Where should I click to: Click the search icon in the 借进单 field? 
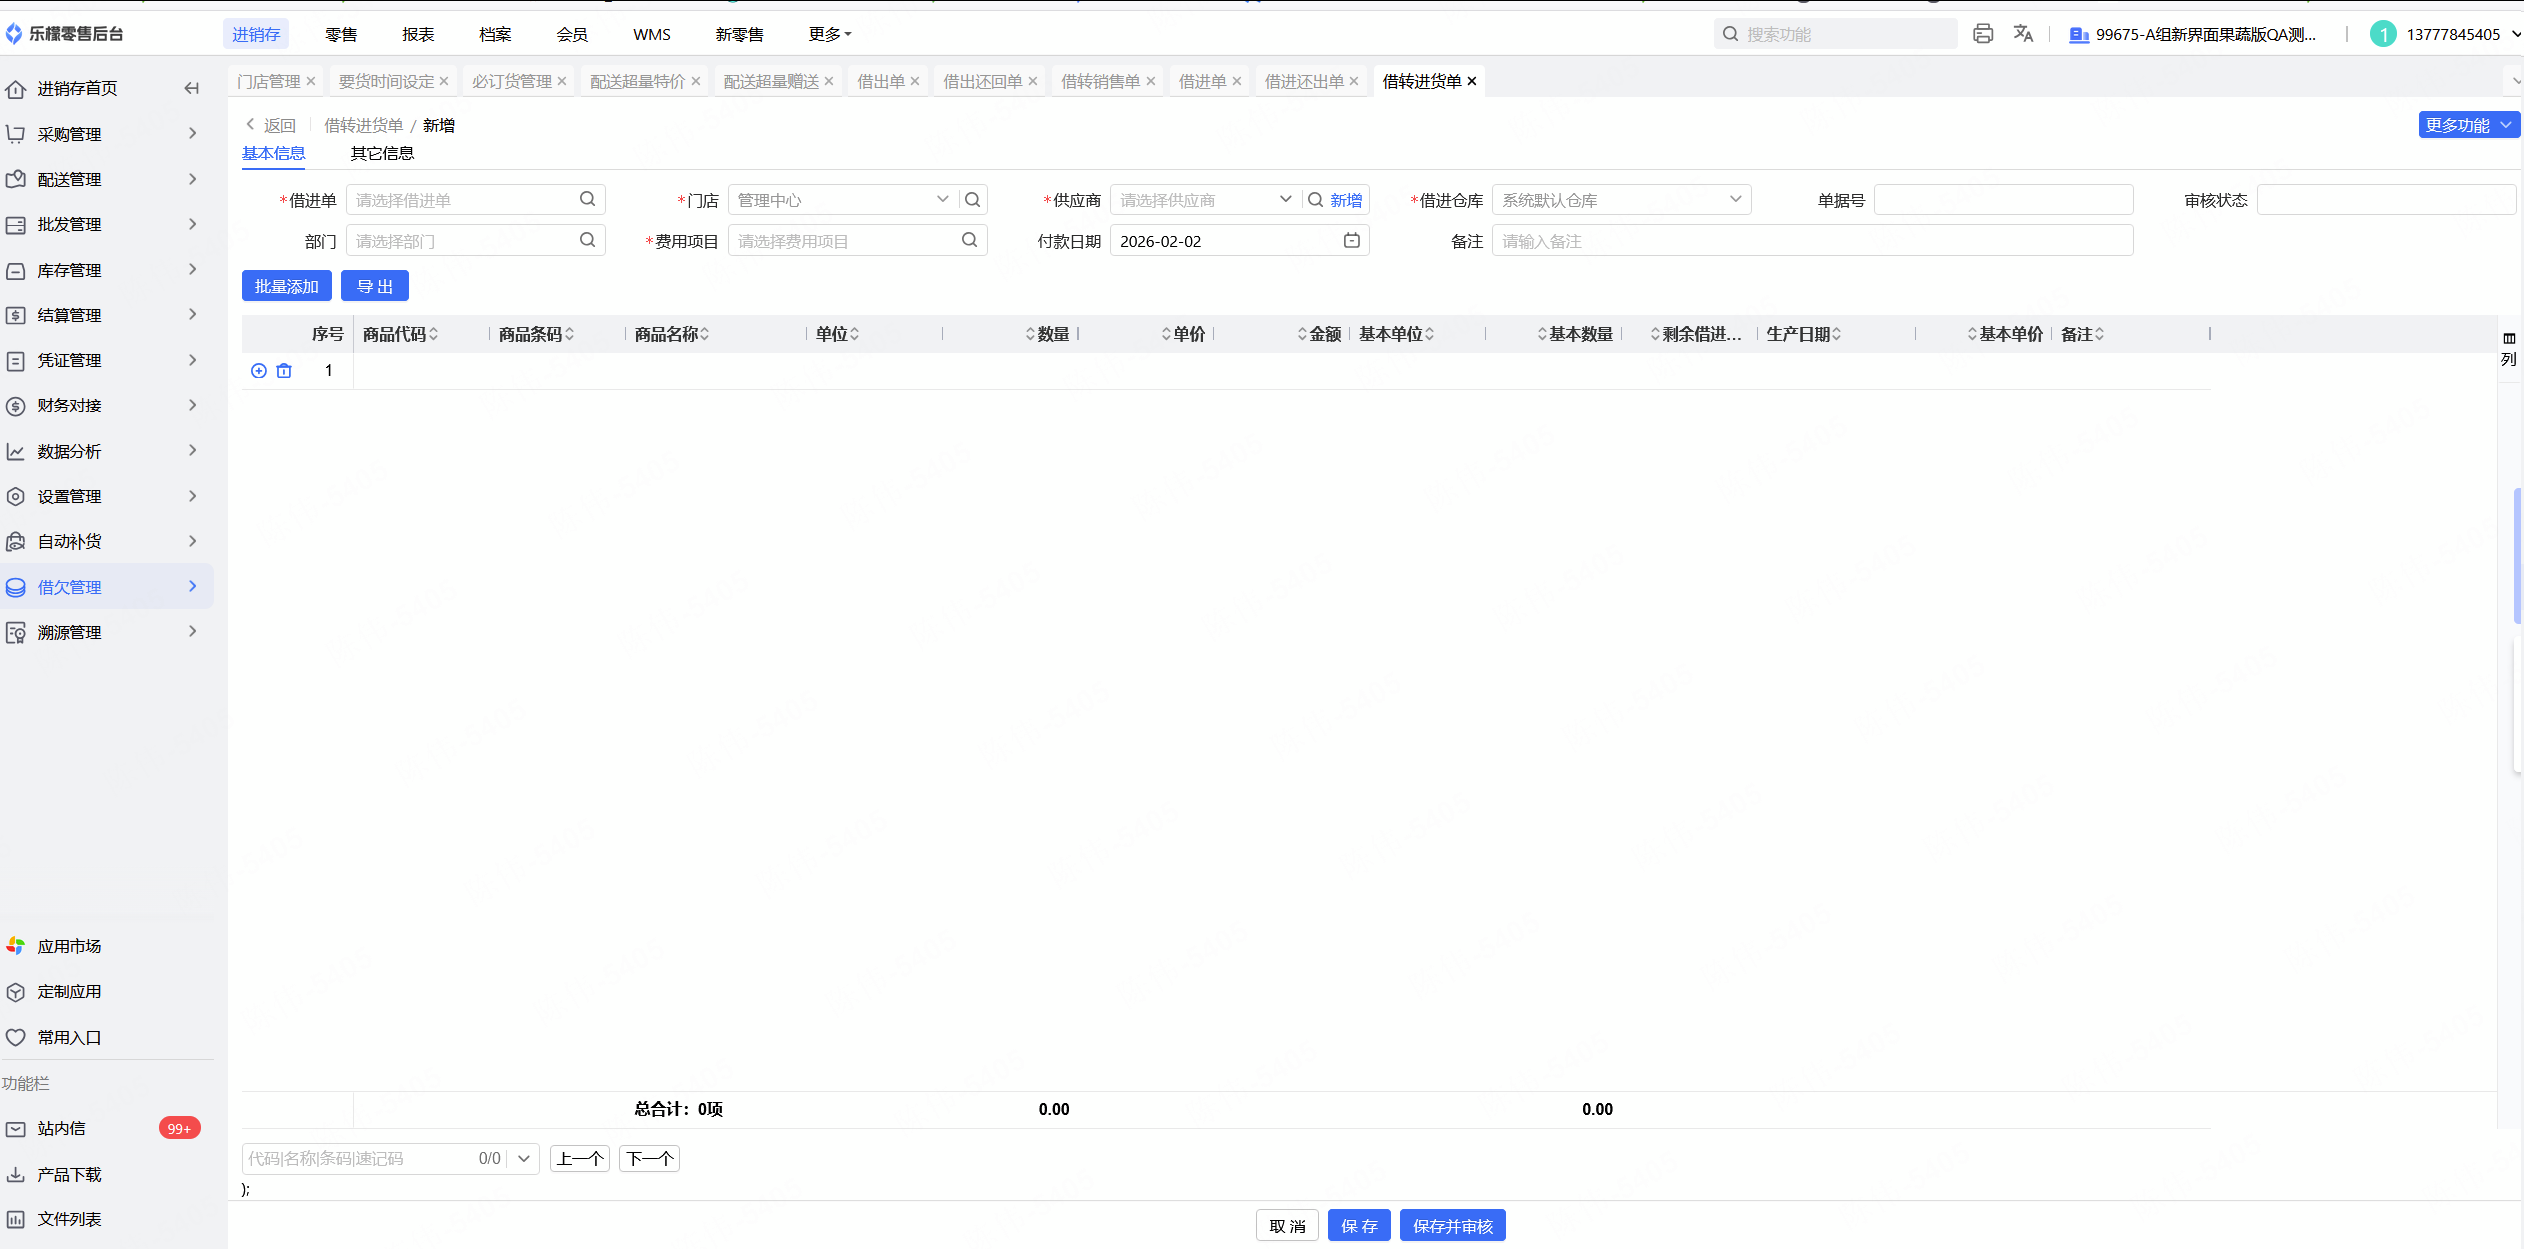(588, 199)
